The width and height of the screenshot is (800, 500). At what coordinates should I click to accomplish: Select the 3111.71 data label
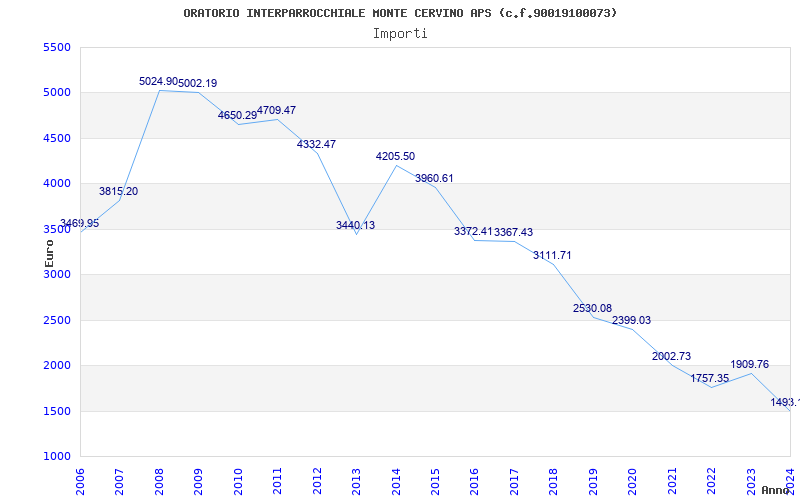coord(553,256)
